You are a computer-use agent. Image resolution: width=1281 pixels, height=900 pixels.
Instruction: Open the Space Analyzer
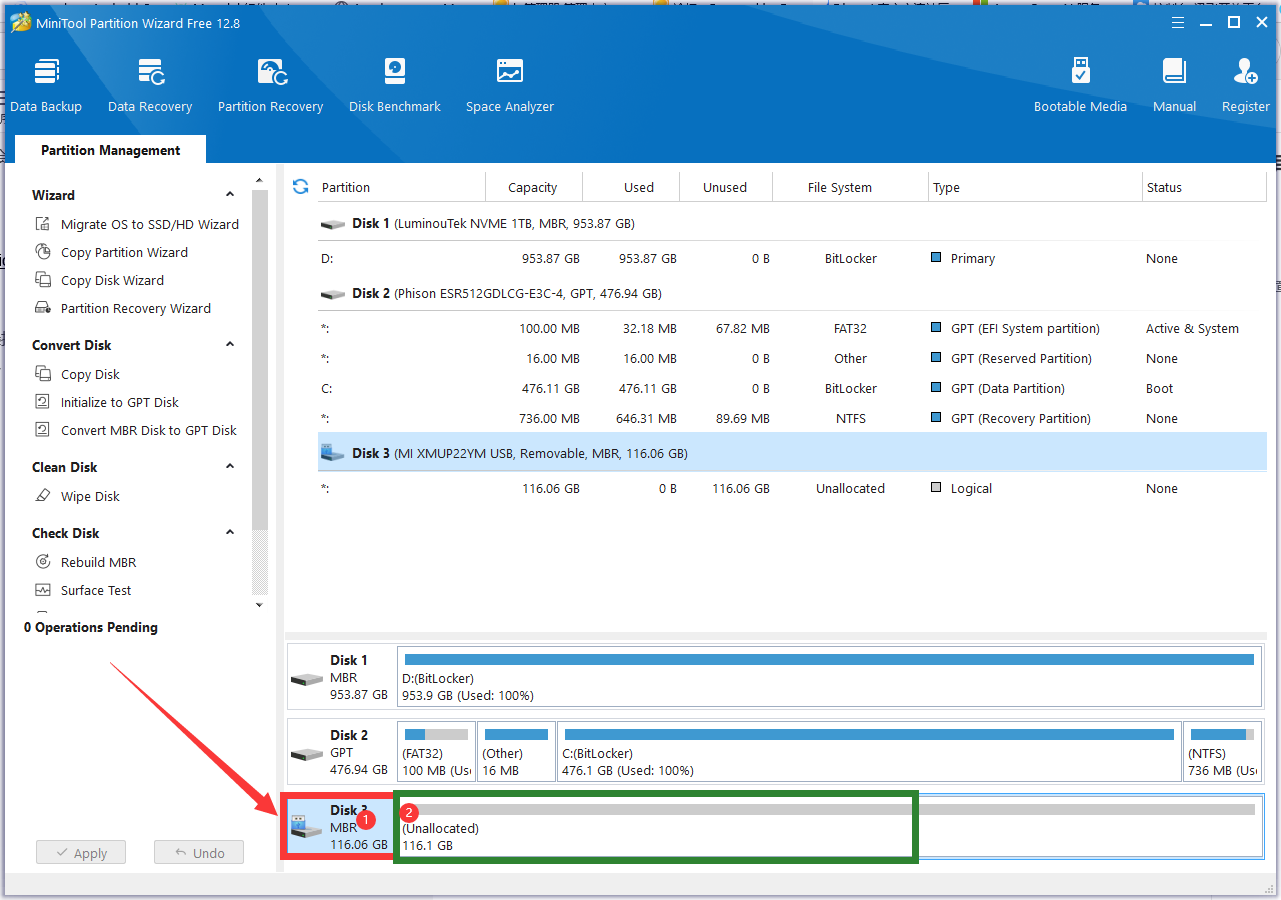pos(509,85)
